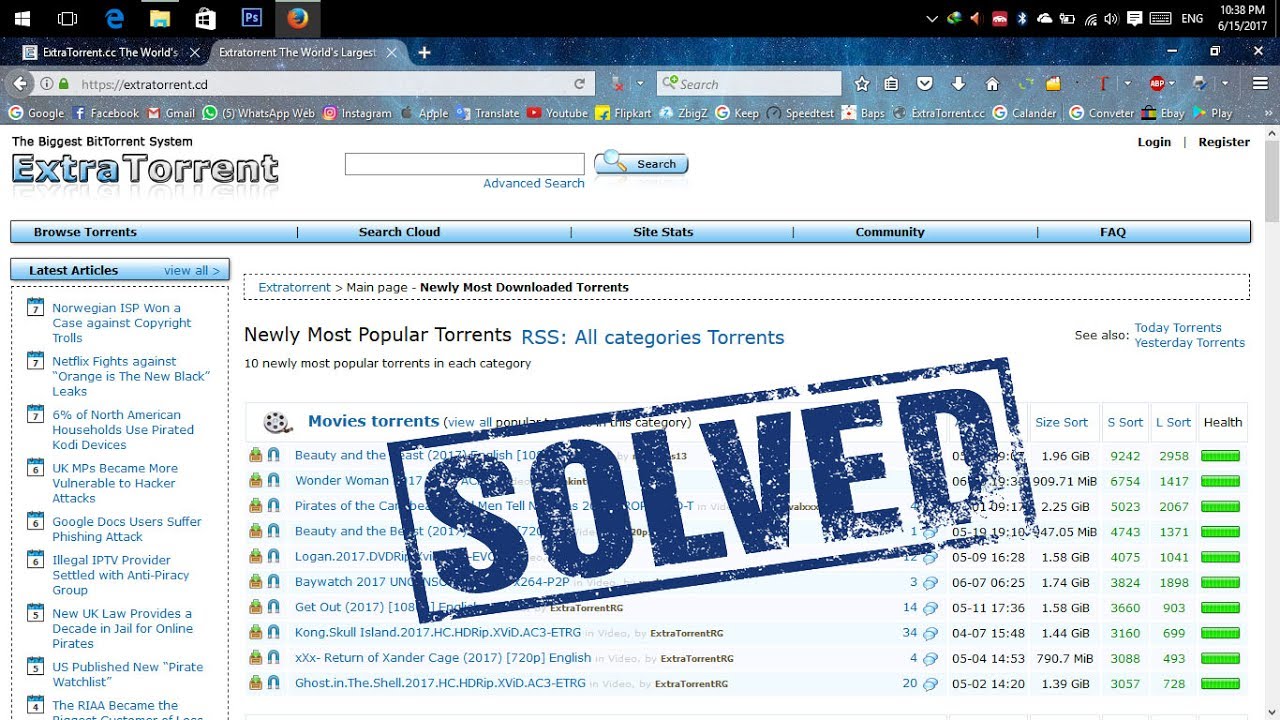Open Community menu item
Image resolution: width=1280 pixels, height=720 pixels.
[890, 232]
